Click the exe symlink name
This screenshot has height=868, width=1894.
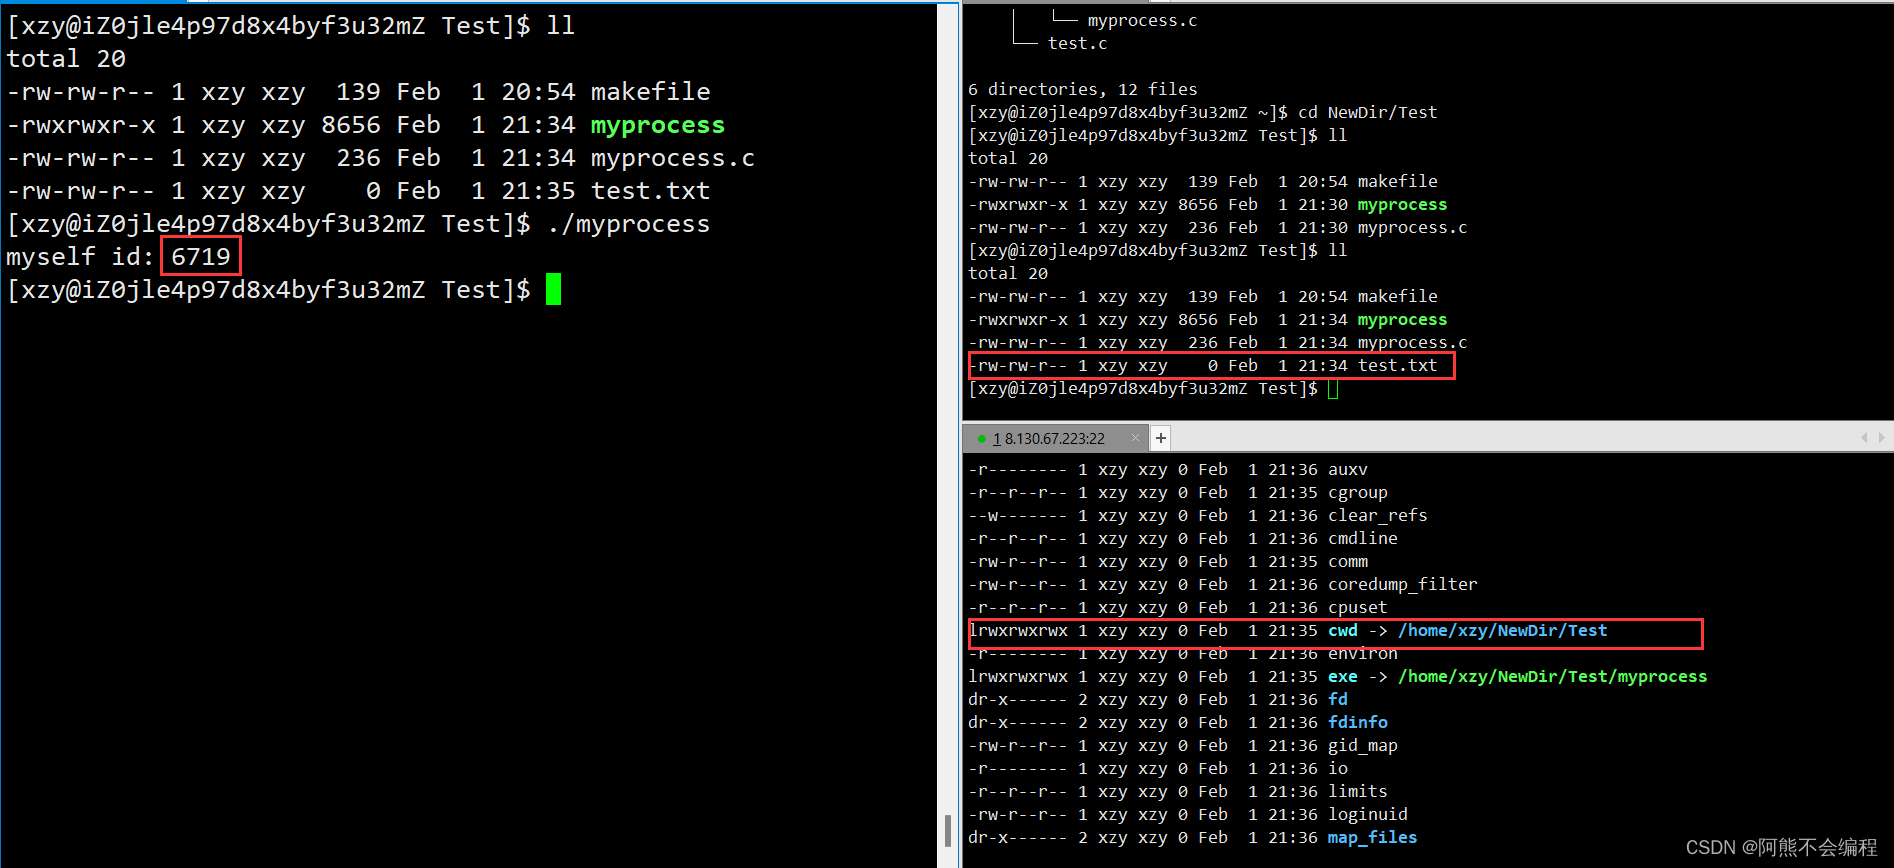[x=1342, y=676]
